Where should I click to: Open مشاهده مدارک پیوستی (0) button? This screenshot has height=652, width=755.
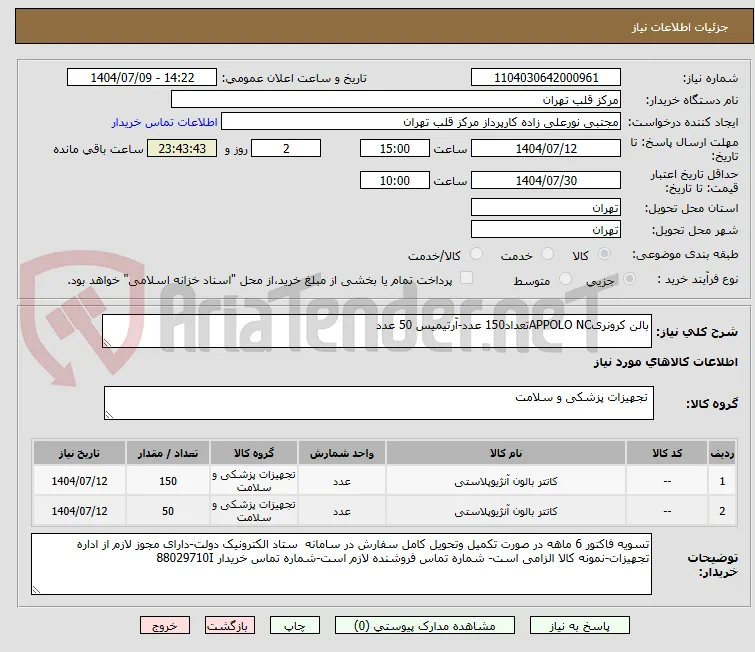coord(425,626)
